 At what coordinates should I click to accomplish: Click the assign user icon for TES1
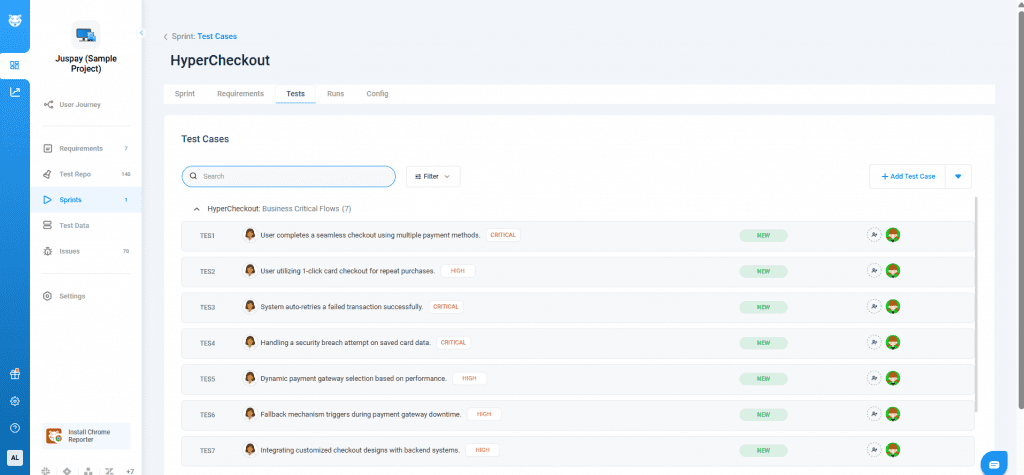click(x=874, y=235)
